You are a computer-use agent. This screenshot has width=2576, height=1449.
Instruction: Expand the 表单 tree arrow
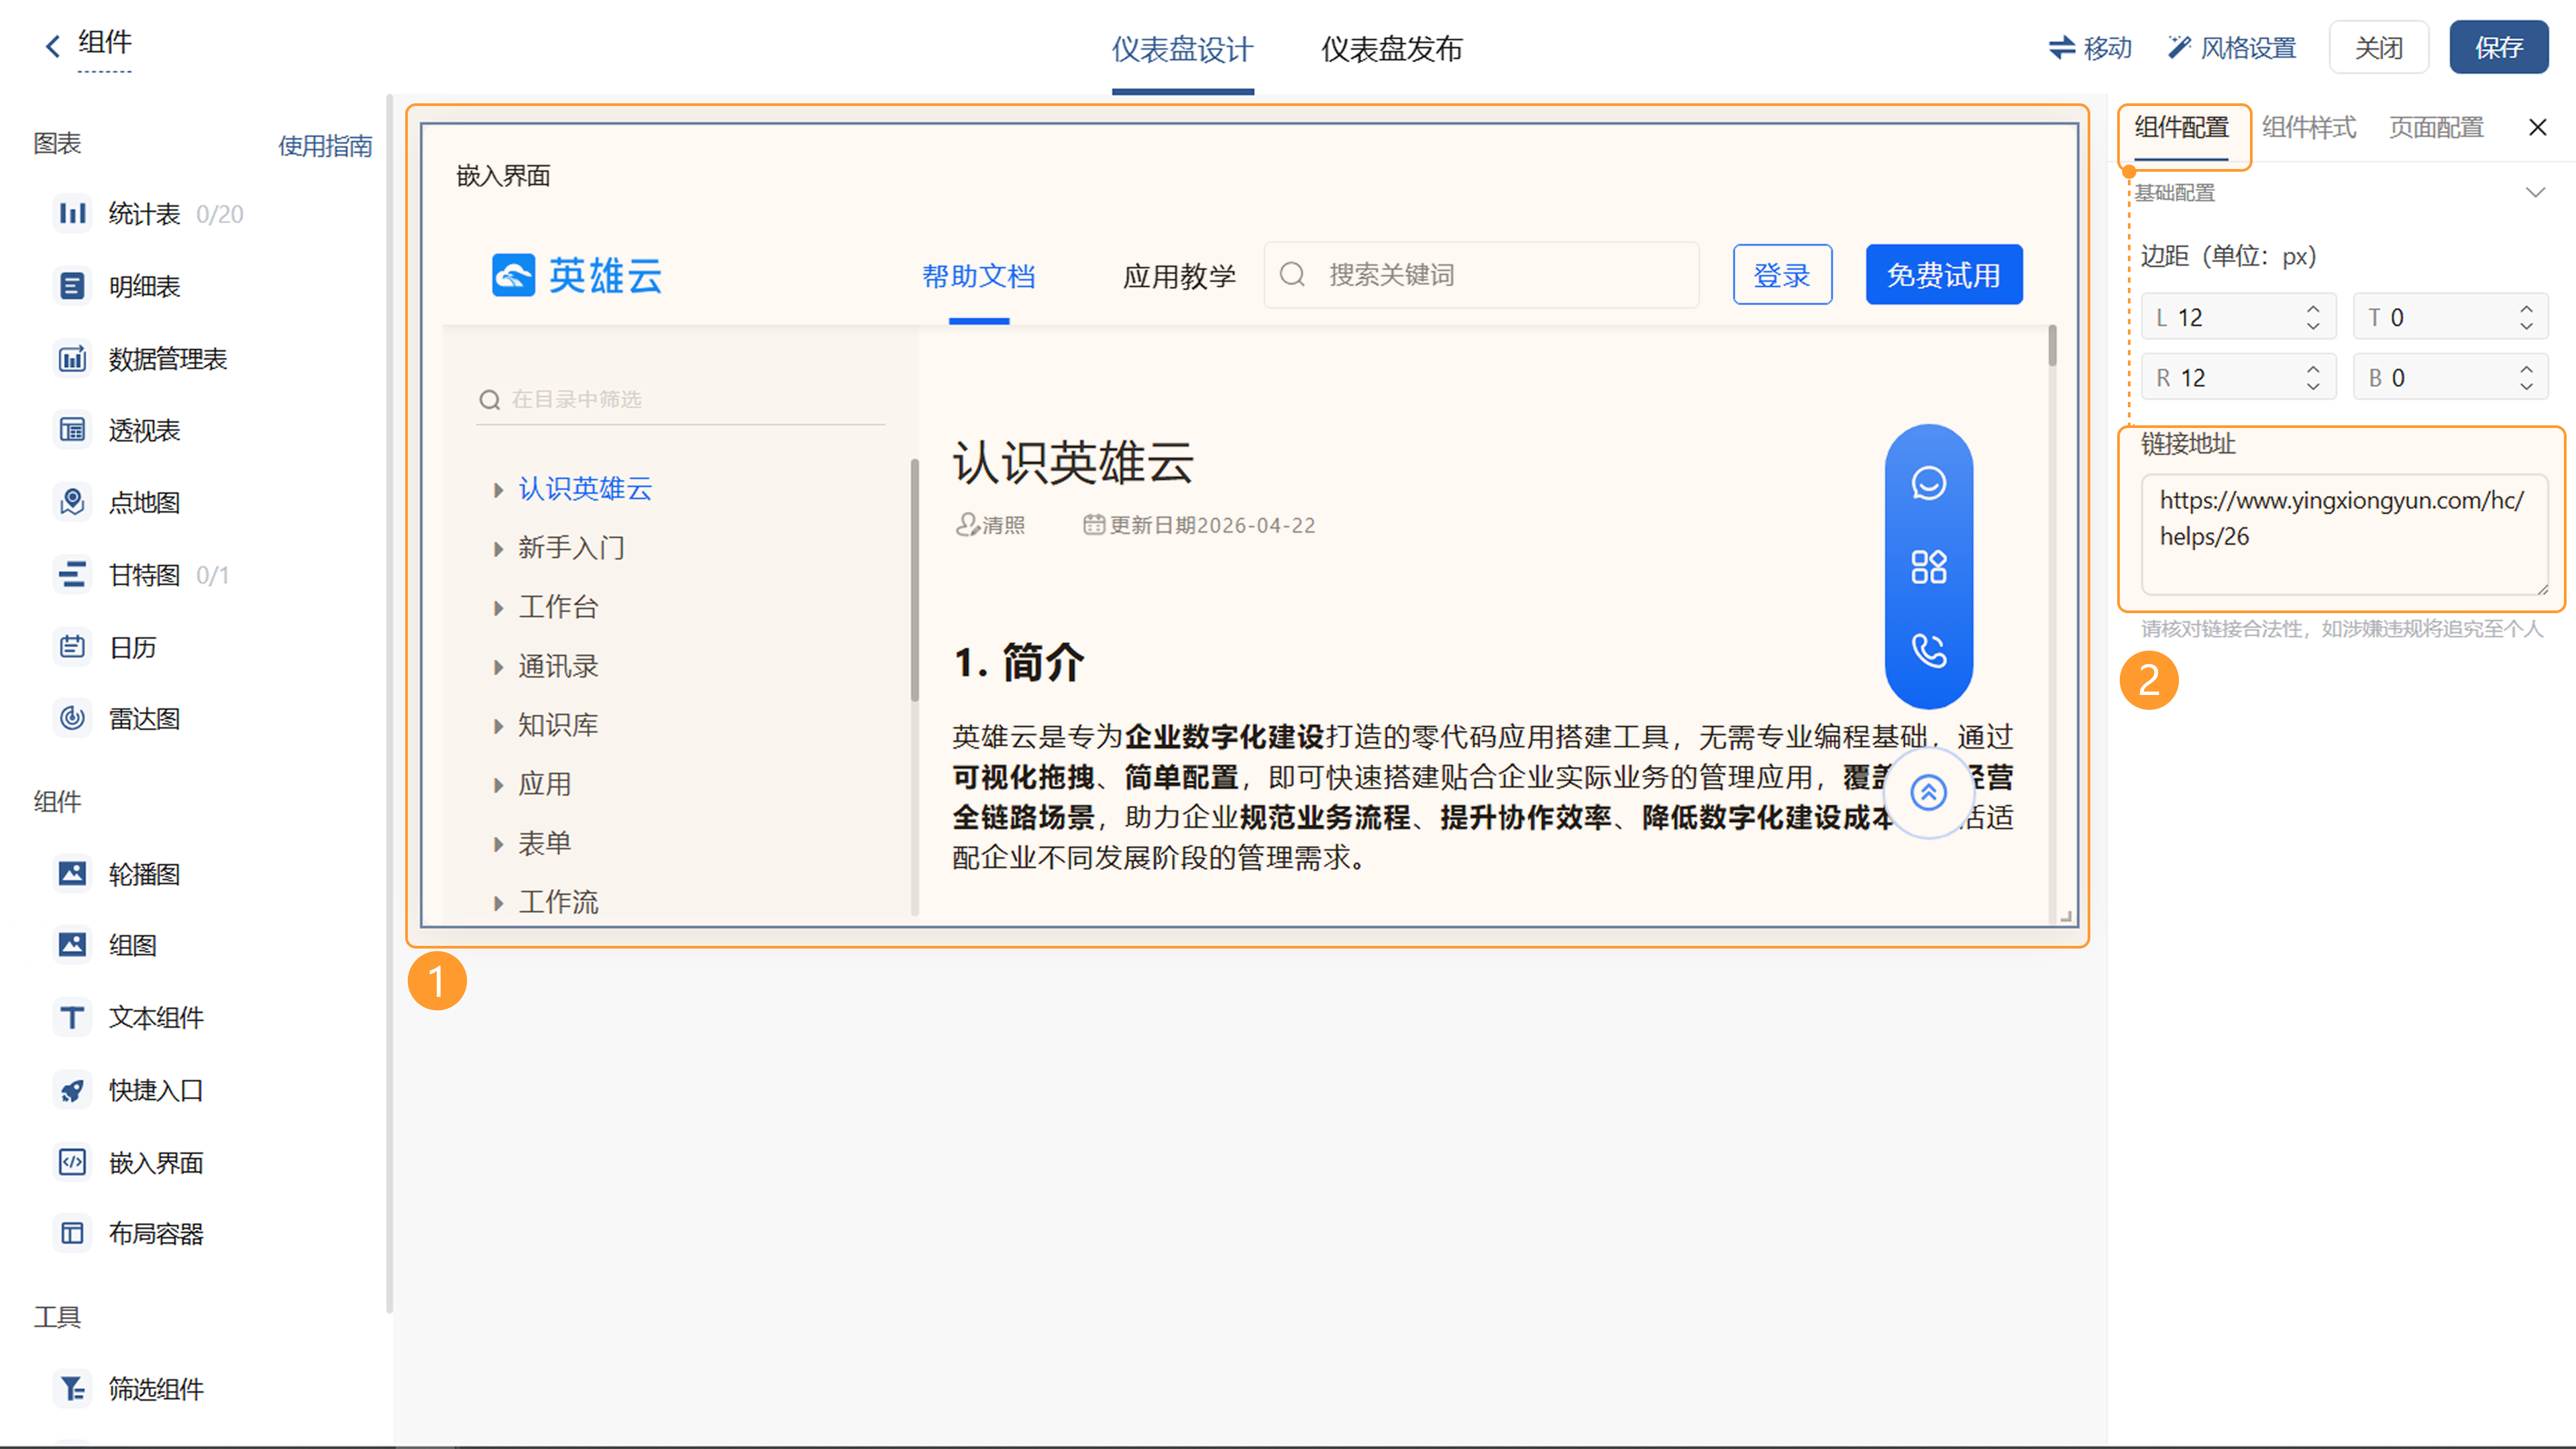pos(498,843)
